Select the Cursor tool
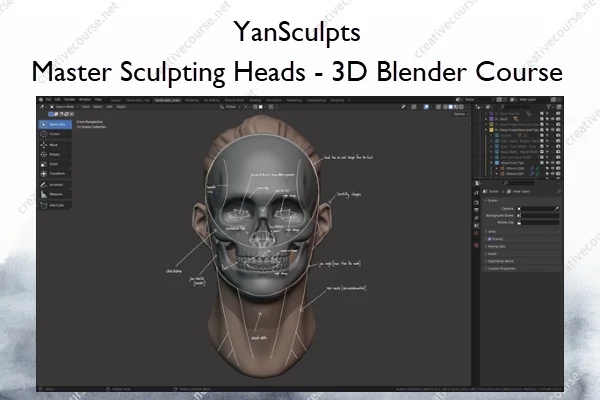The height and width of the screenshot is (400, 600). click(x=55, y=134)
